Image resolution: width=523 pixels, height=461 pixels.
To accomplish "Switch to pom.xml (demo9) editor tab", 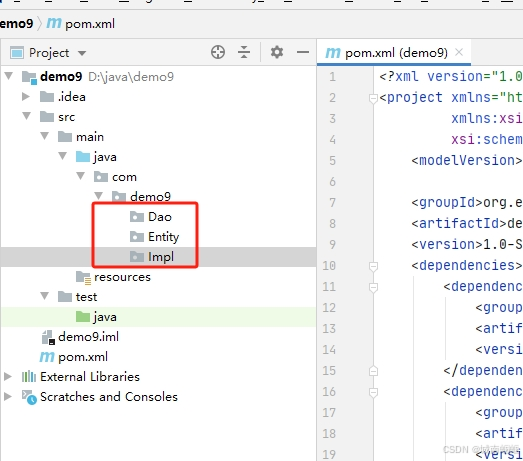I will 386,53.
